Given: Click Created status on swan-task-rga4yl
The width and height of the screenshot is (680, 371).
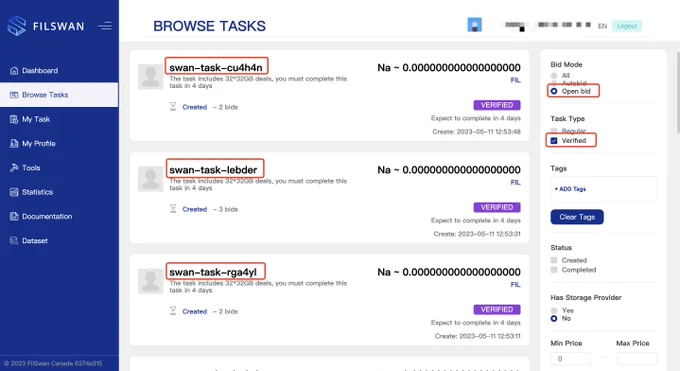Looking at the screenshot, I should 194,312.
